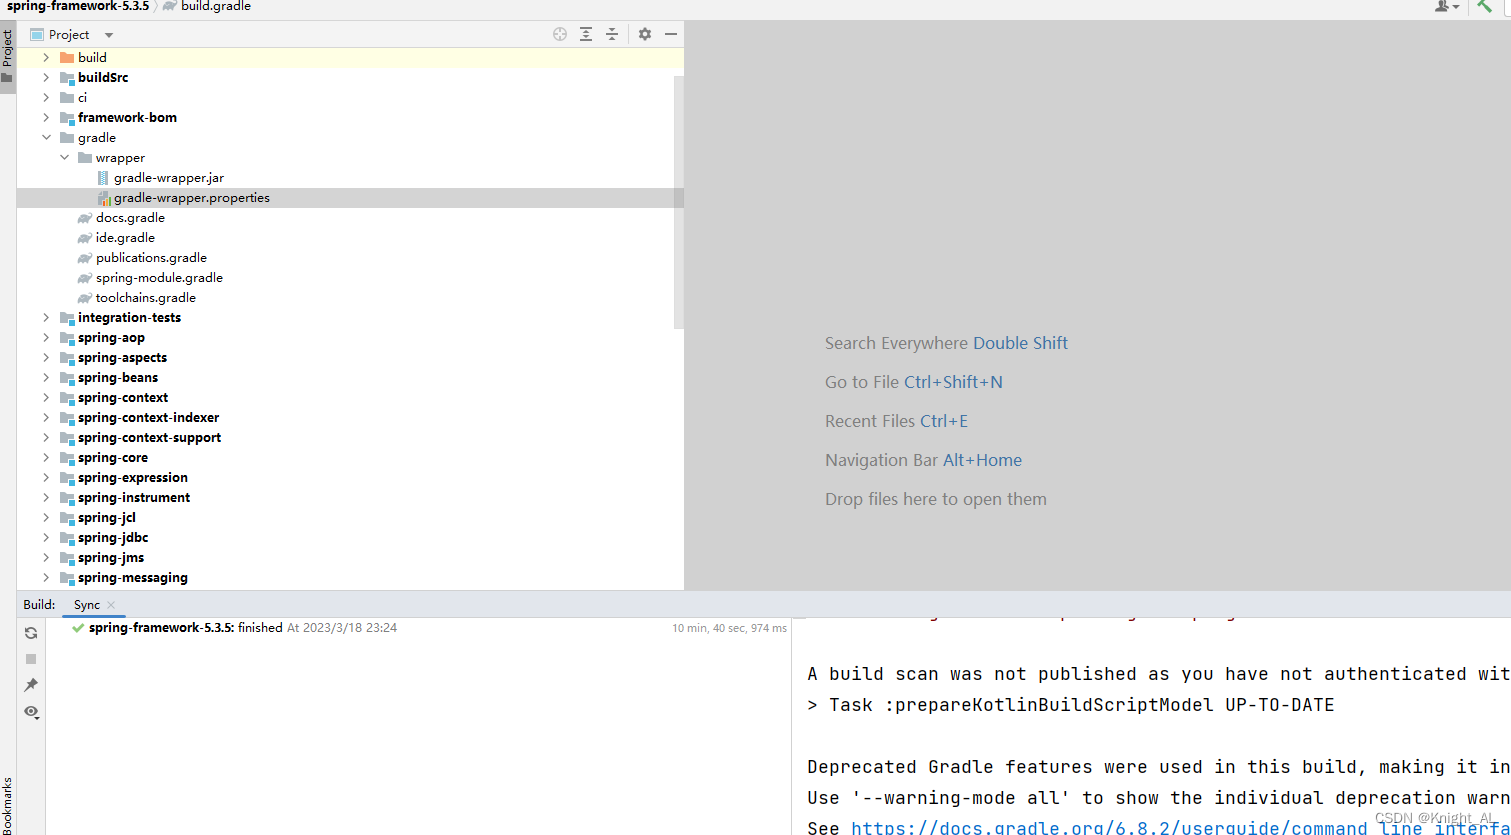This screenshot has height=835, width=1511.
Task: Collapse the wrapper folder
Action: (x=64, y=158)
